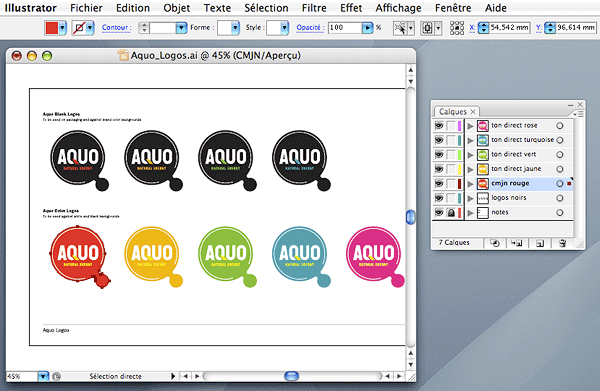Screen dimensions: 600x391
Task: Expand the ton direct vert layer
Action: [471, 155]
